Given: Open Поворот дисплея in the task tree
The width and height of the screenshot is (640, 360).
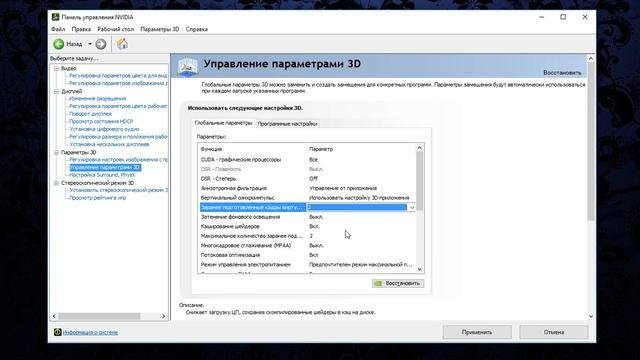Looking at the screenshot, I should tap(90, 114).
